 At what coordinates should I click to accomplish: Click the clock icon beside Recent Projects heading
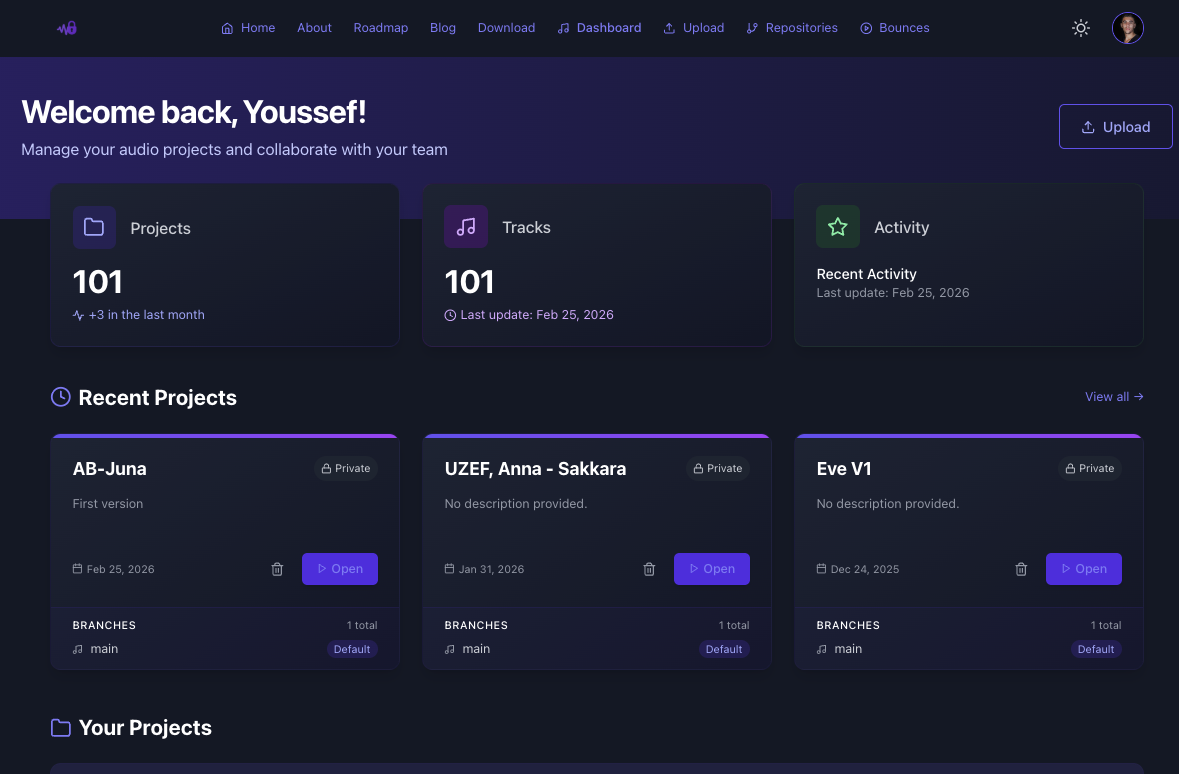coord(60,397)
